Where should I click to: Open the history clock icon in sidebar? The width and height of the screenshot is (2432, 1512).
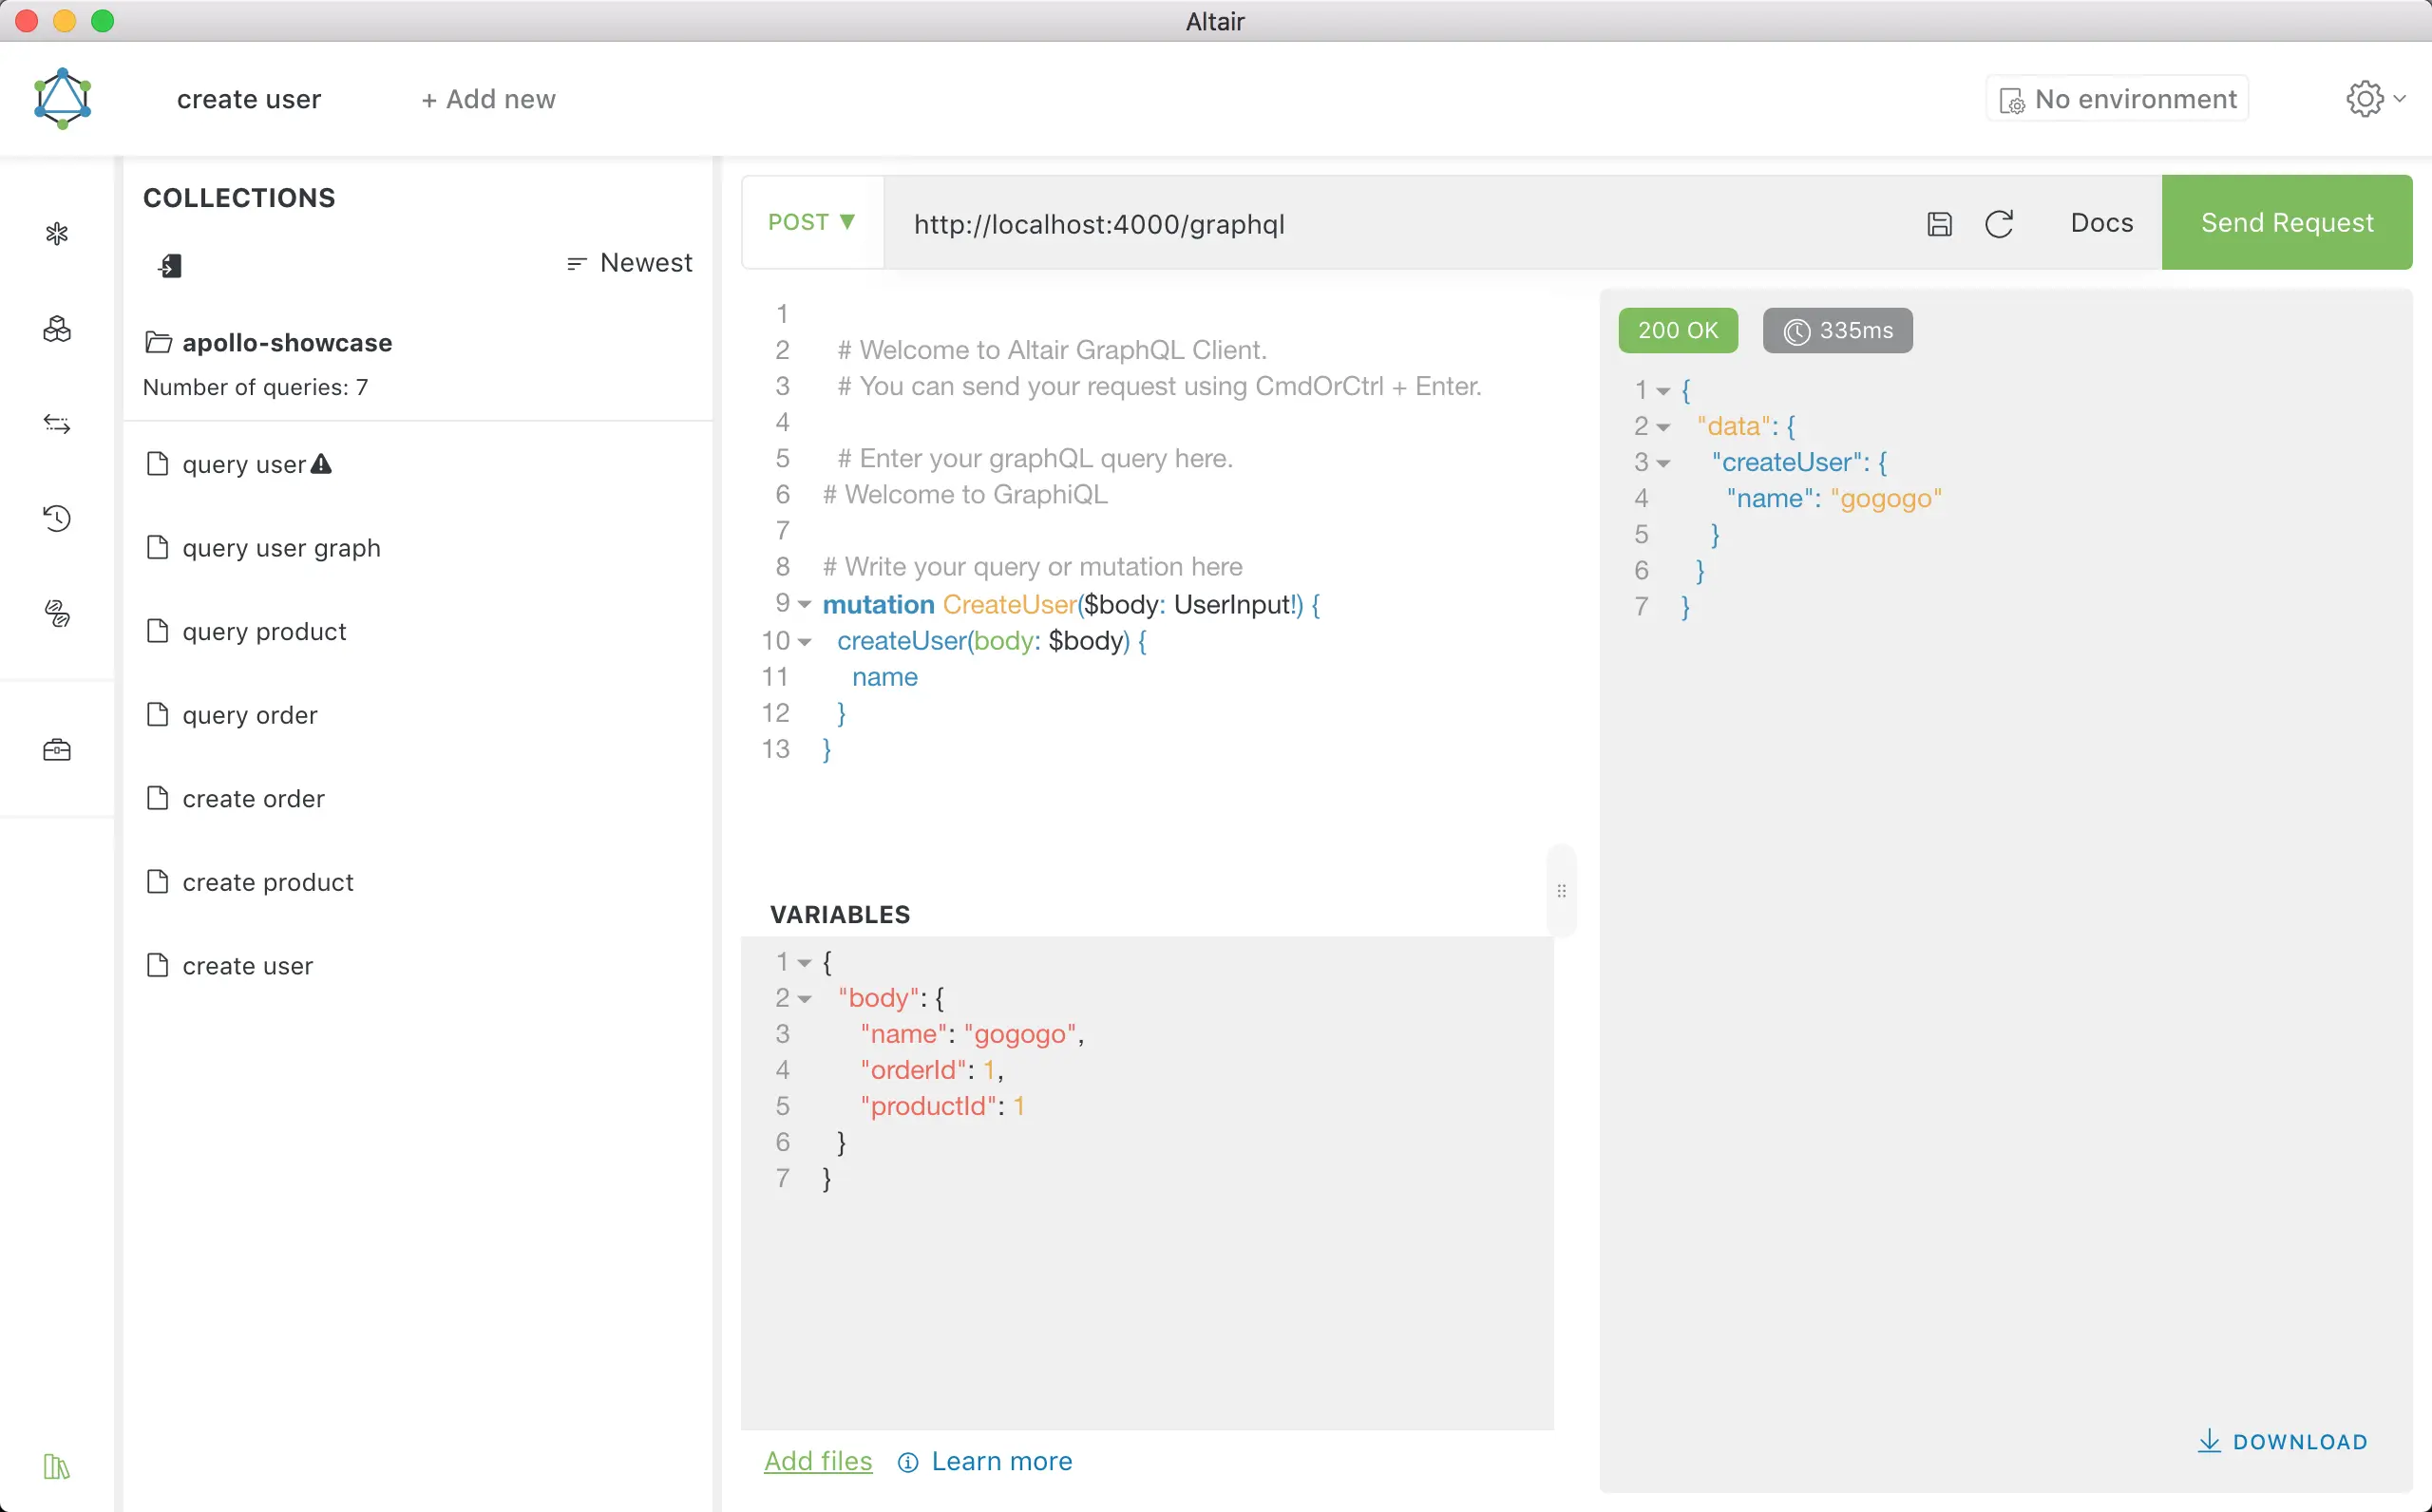coord(57,518)
